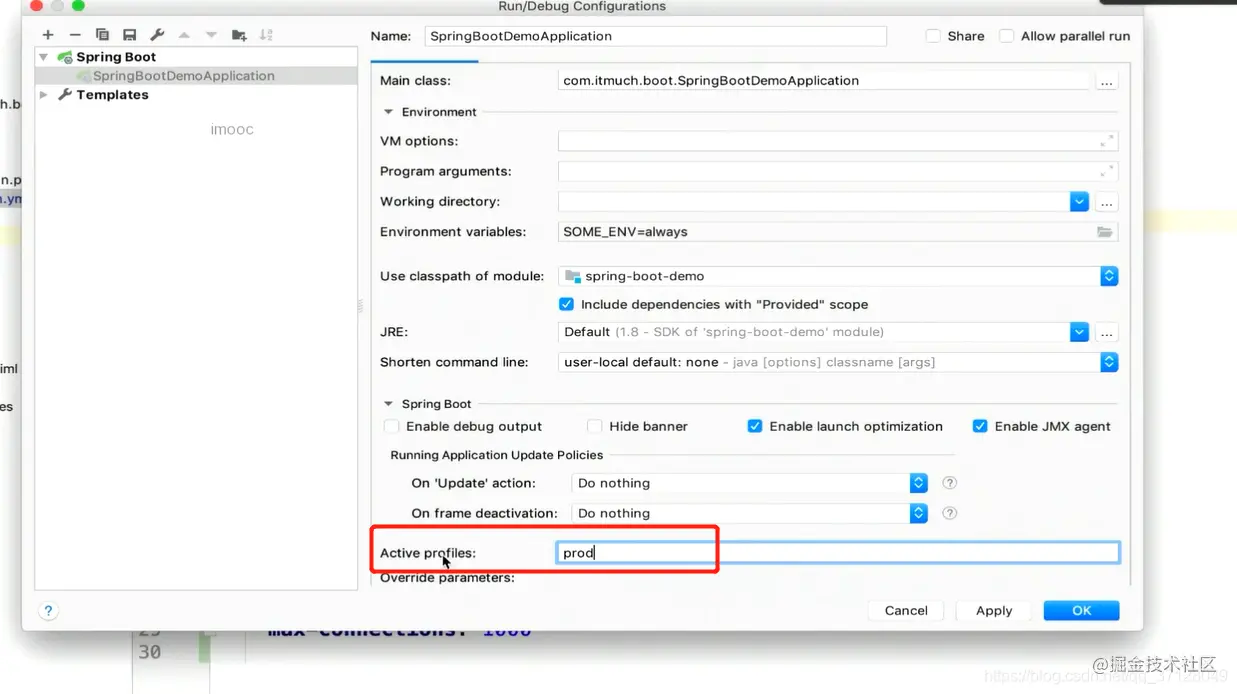Add a new configuration with plus icon
This screenshot has width=1237, height=694.
(x=47, y=35)
